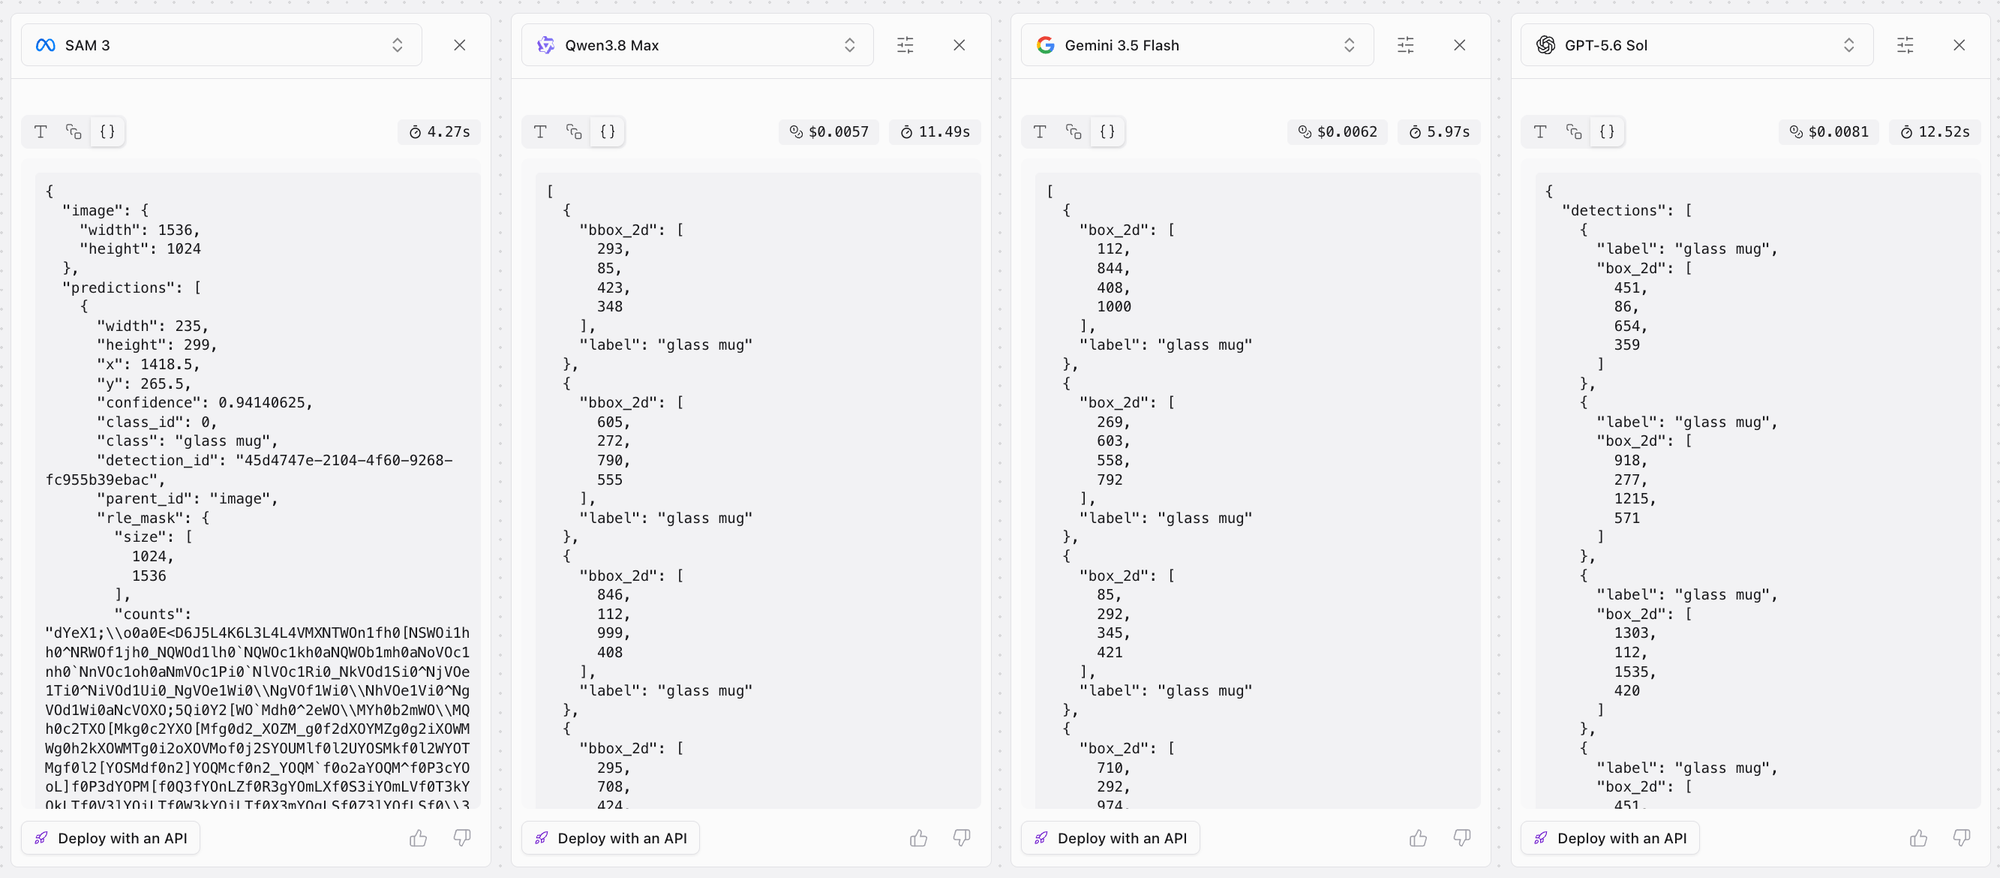This screenshot has height=878, width=2000.
Task: Thumbs down the Qwen3.8 Max result
Action: tap(962, 838)
